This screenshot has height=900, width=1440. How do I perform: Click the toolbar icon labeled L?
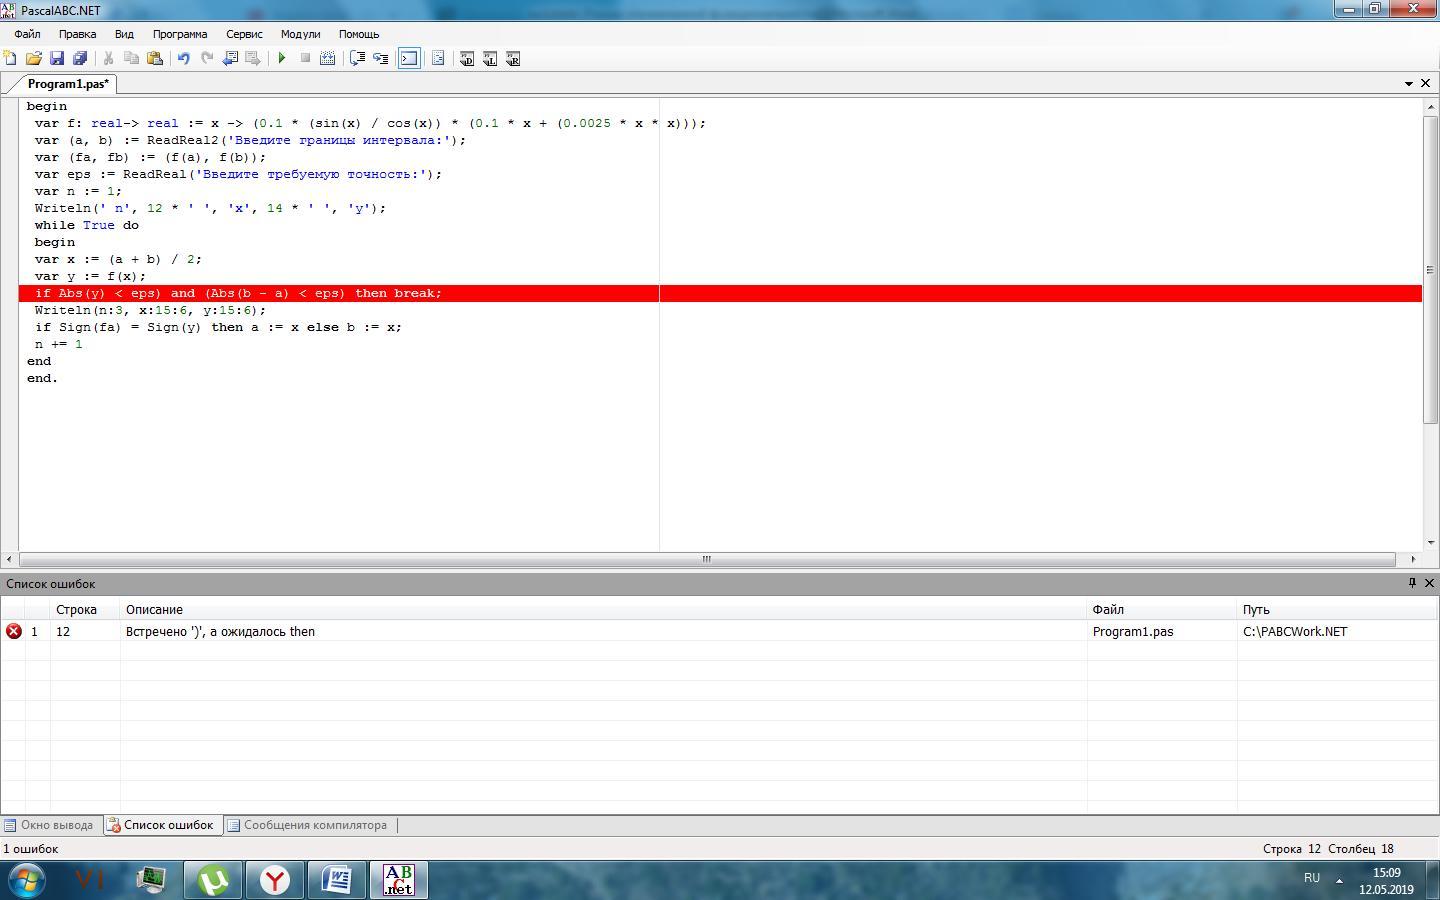490,59
